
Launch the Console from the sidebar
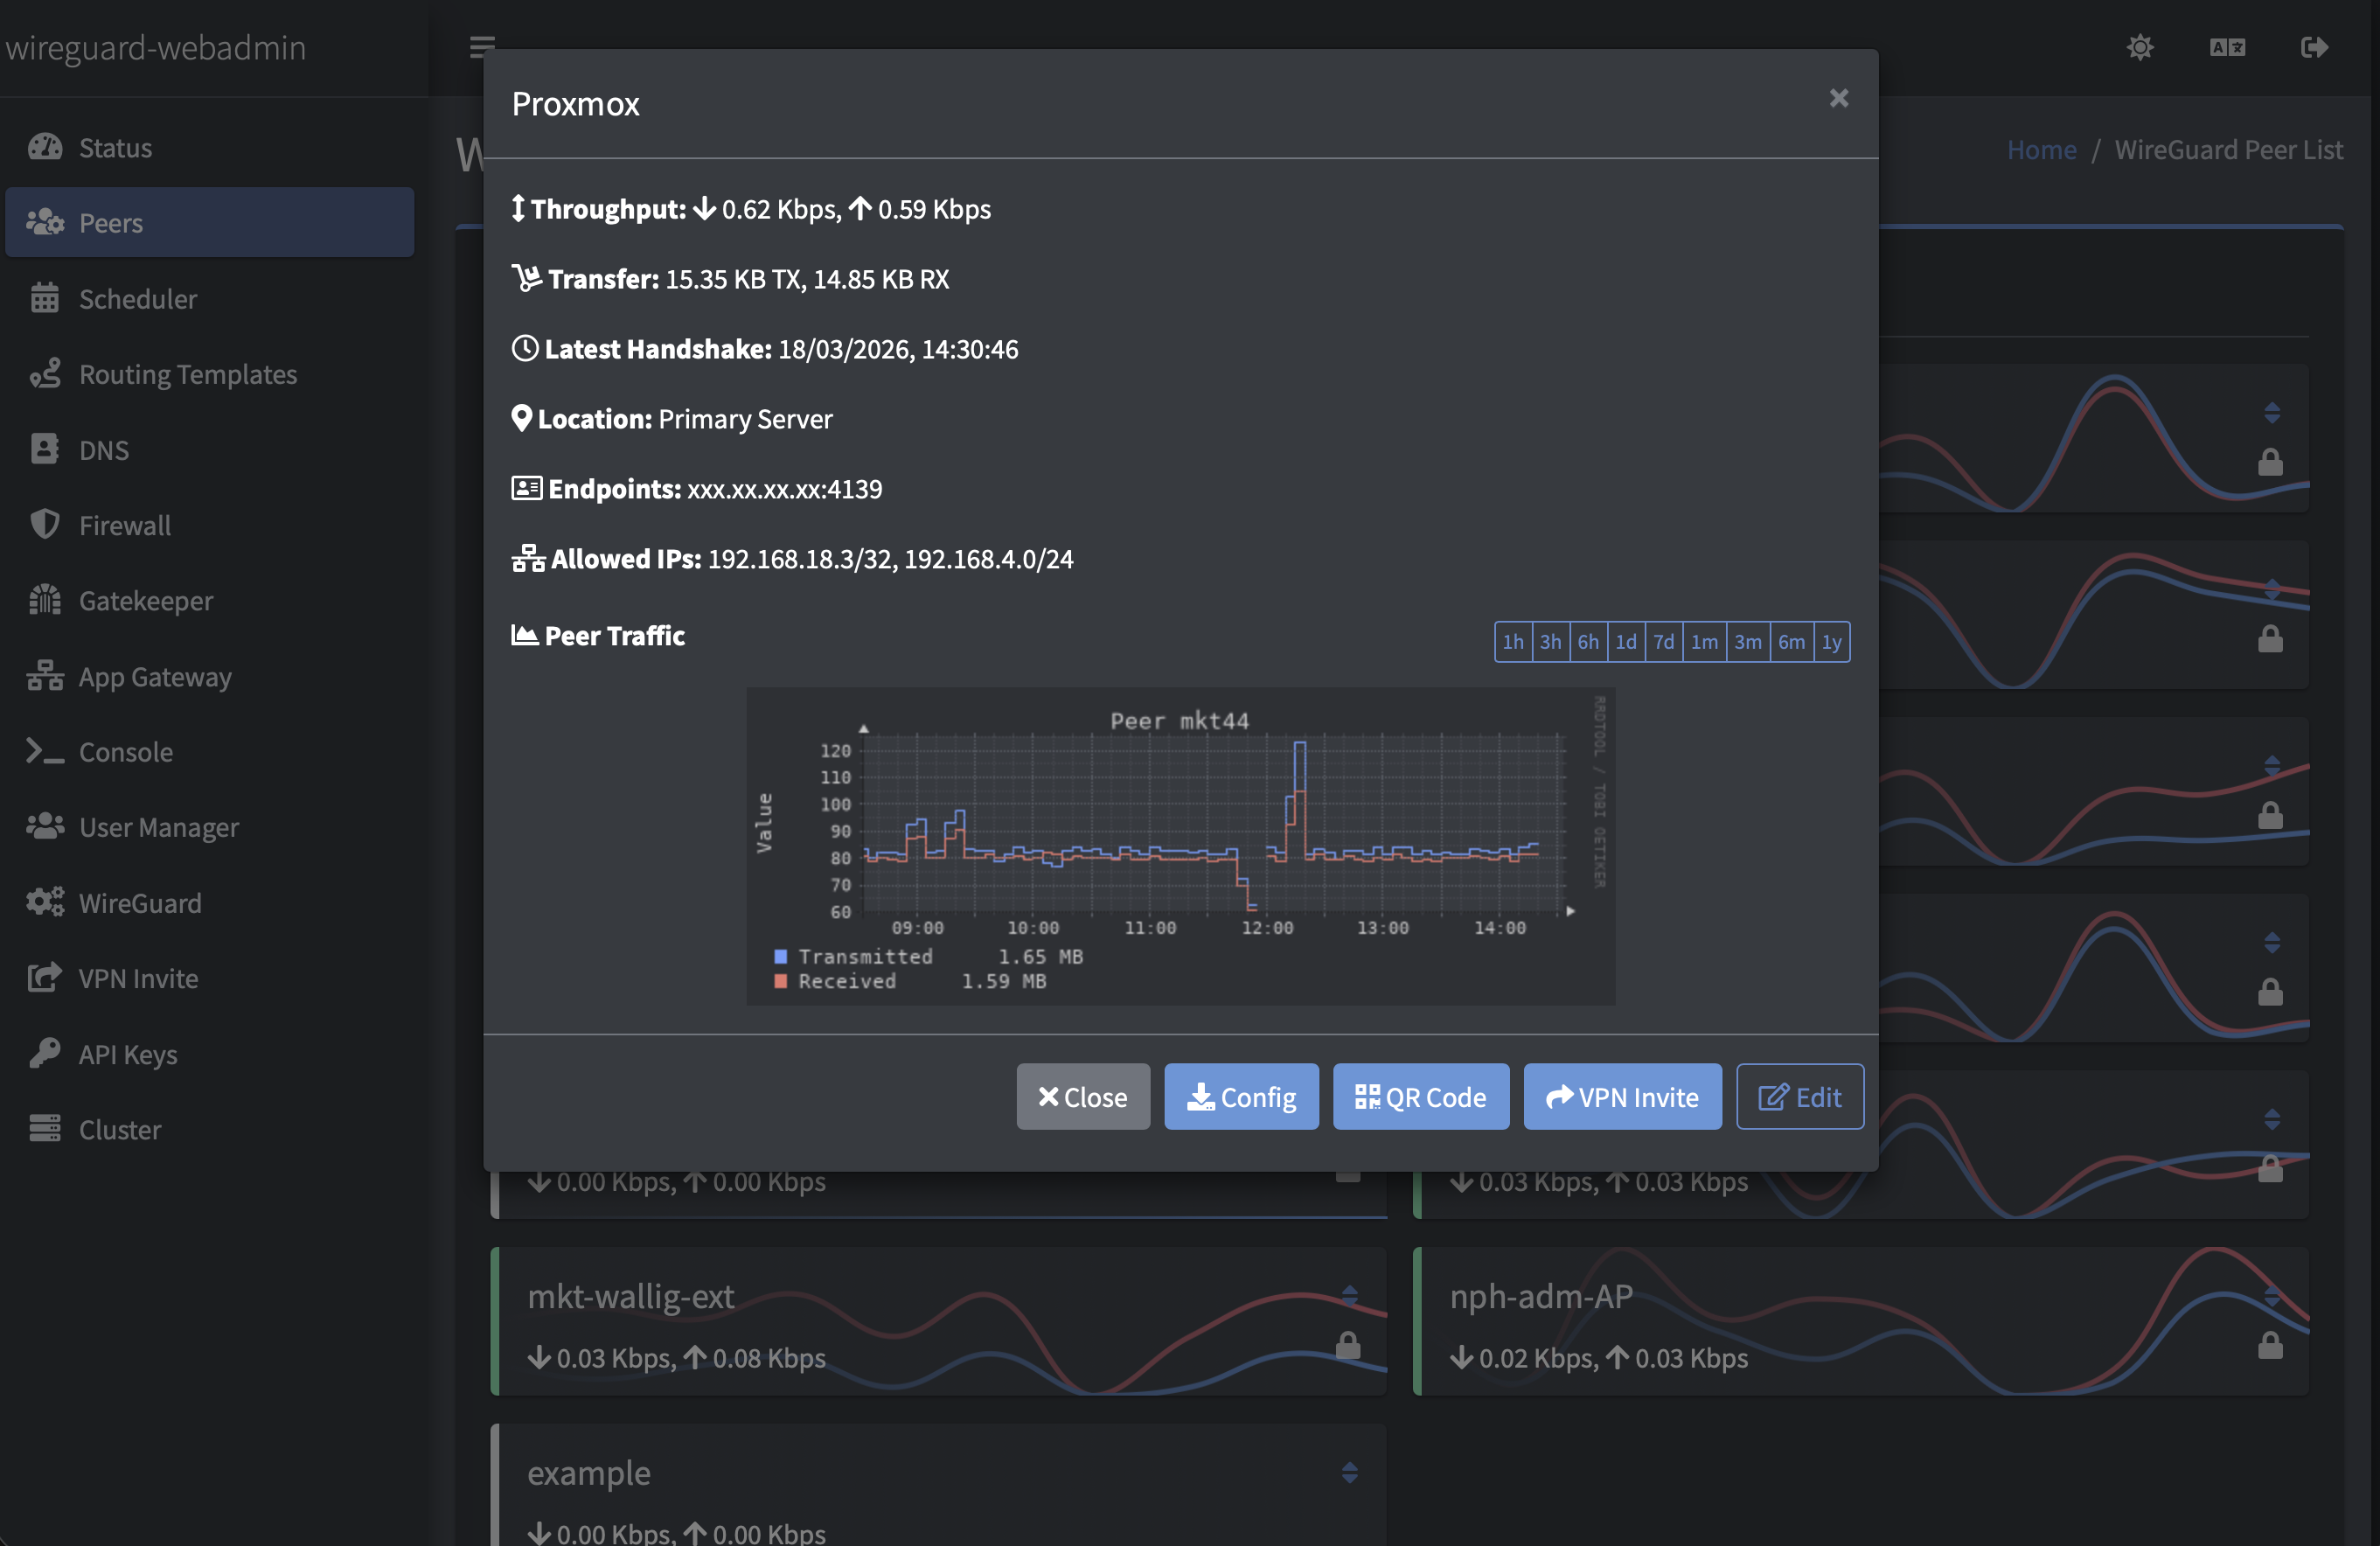(x=126, y=751)
